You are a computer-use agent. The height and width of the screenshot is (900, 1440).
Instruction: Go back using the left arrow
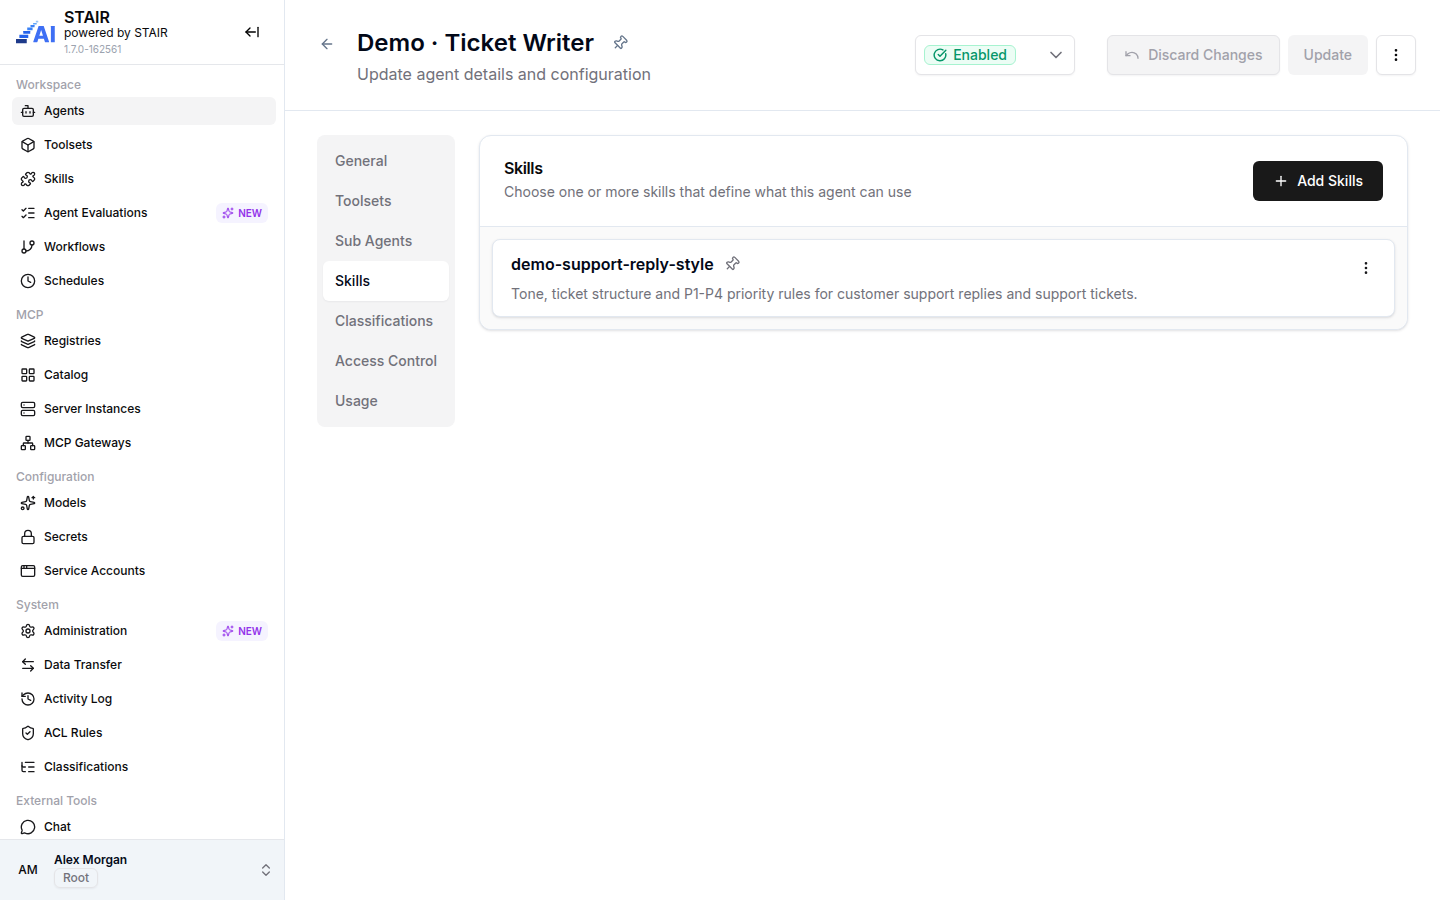coord(327,44)
